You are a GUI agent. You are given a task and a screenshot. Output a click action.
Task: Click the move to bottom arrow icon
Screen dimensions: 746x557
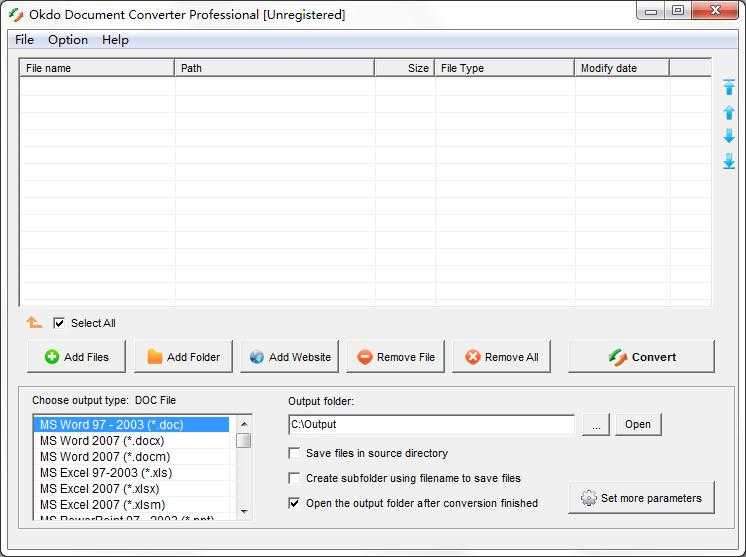729,161
